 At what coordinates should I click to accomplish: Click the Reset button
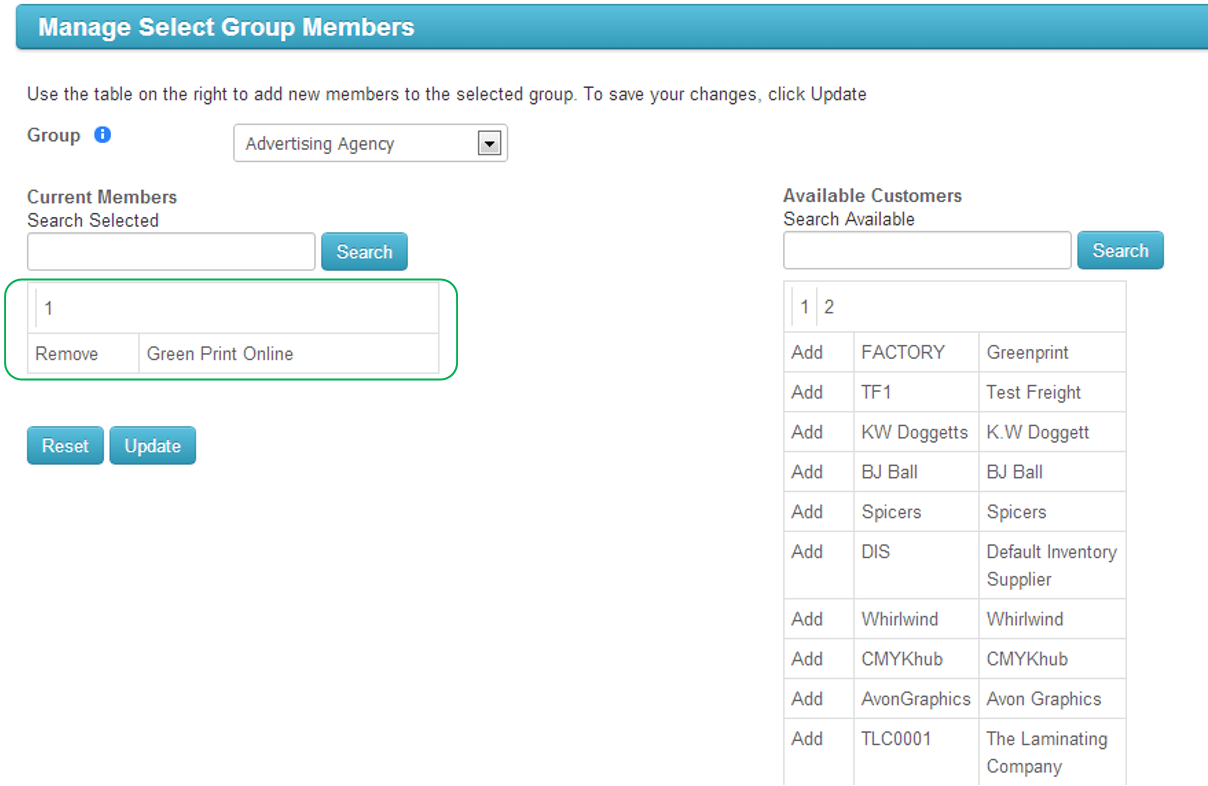(x=65, y=446)
